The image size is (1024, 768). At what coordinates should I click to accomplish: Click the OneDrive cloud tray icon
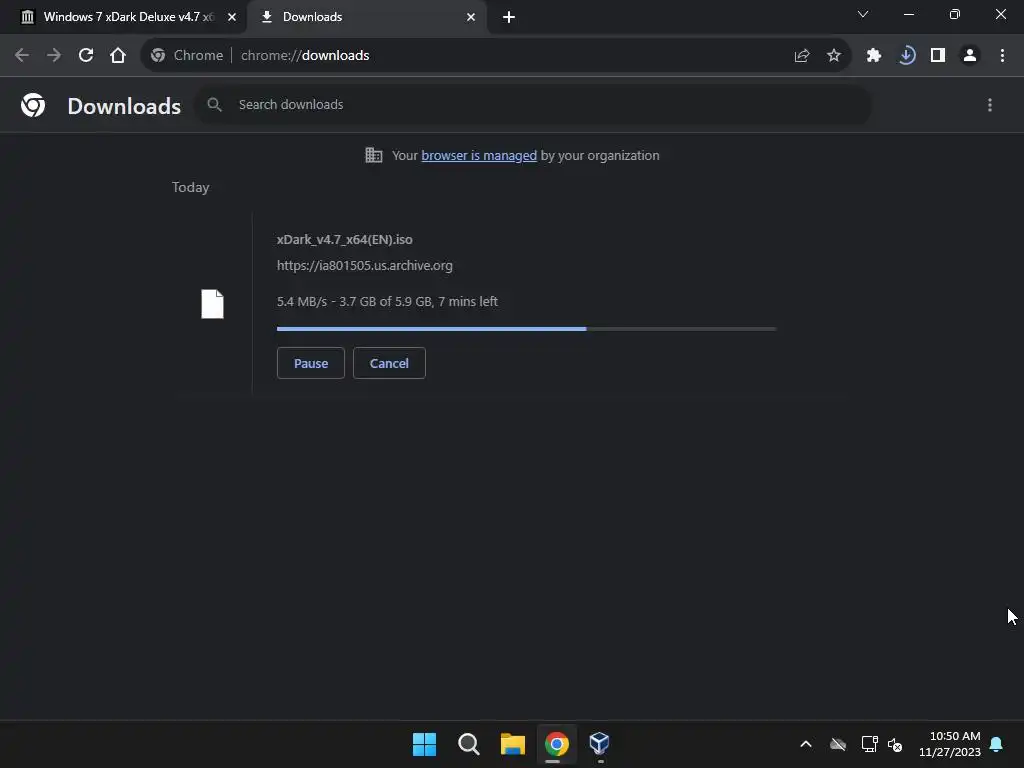(838, 744)
